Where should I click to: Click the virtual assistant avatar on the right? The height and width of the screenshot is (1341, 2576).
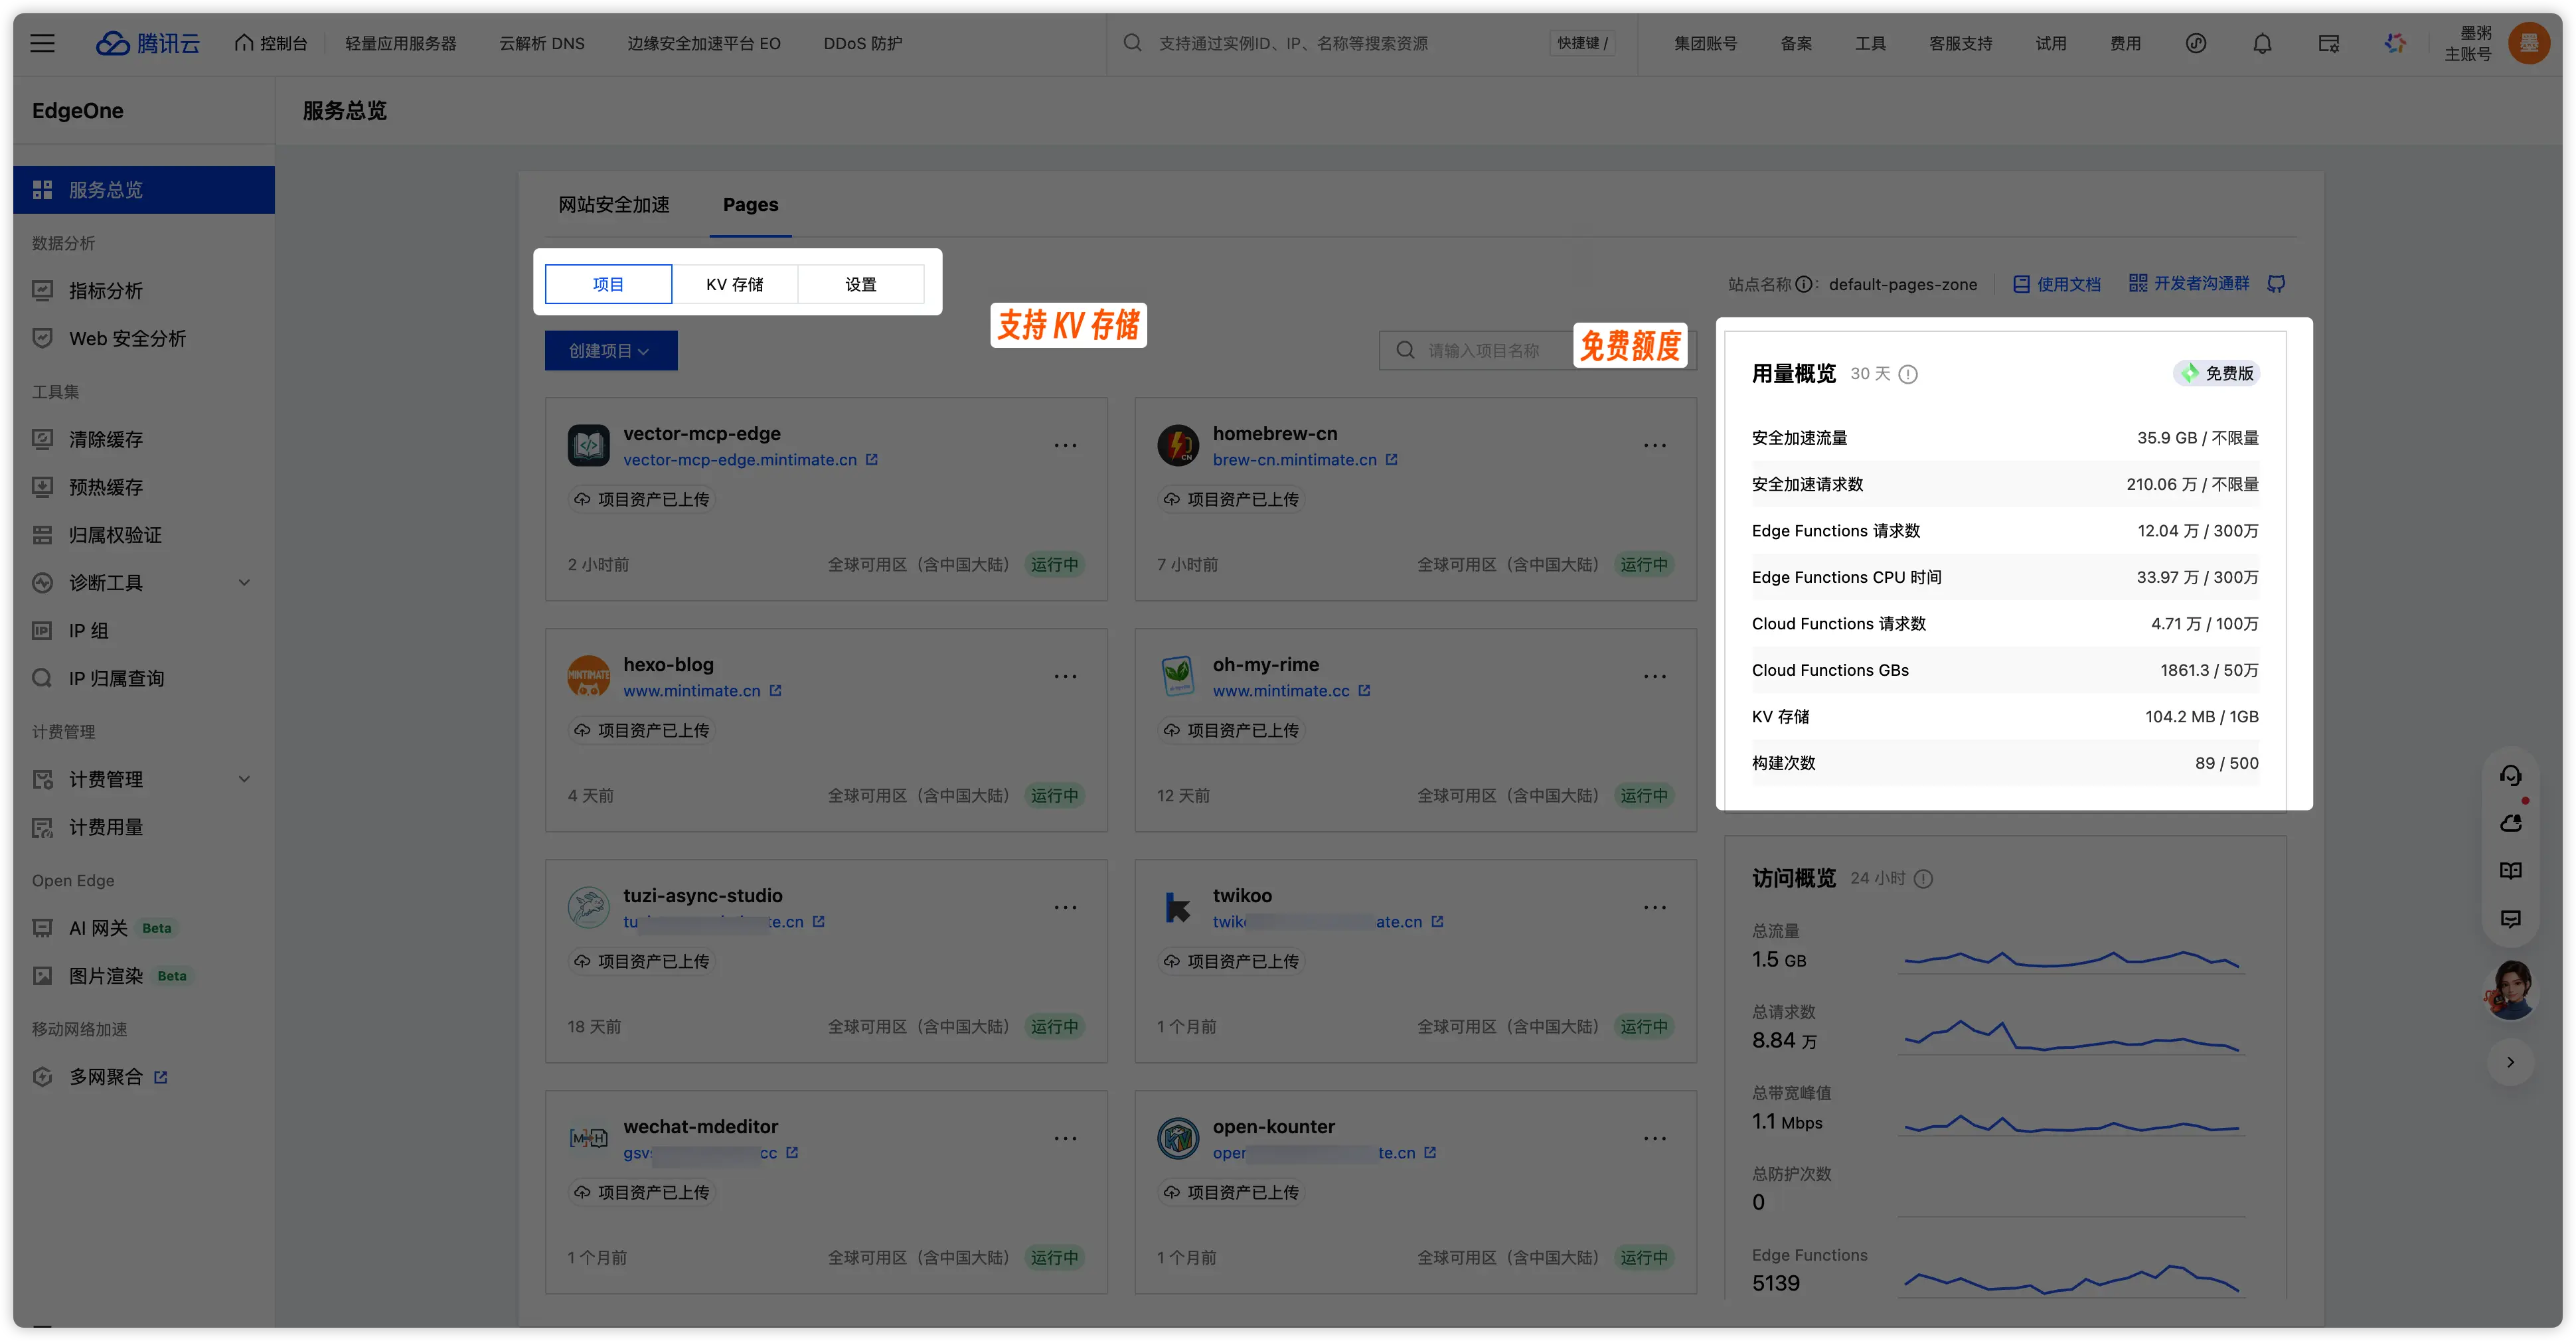(x=2510, y=990)
